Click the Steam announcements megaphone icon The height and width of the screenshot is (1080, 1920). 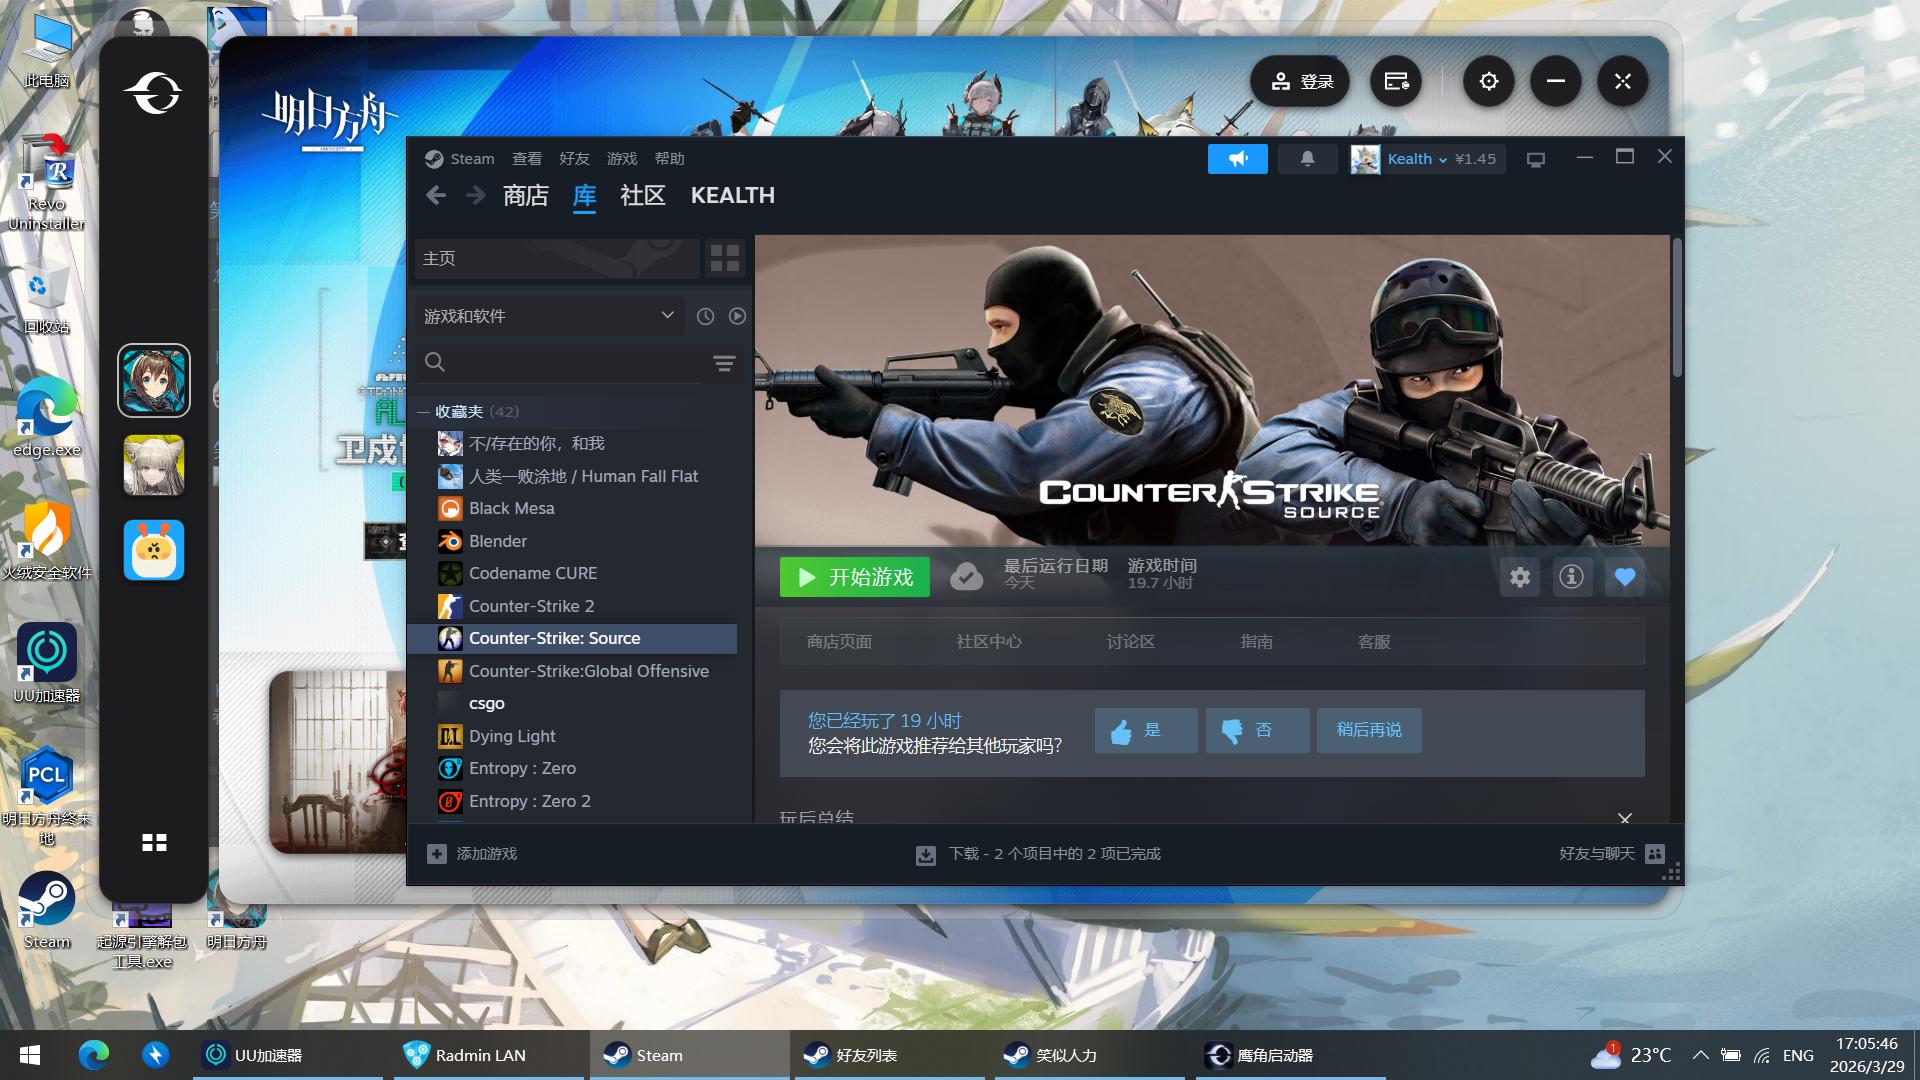click(x=1237, y=159)
